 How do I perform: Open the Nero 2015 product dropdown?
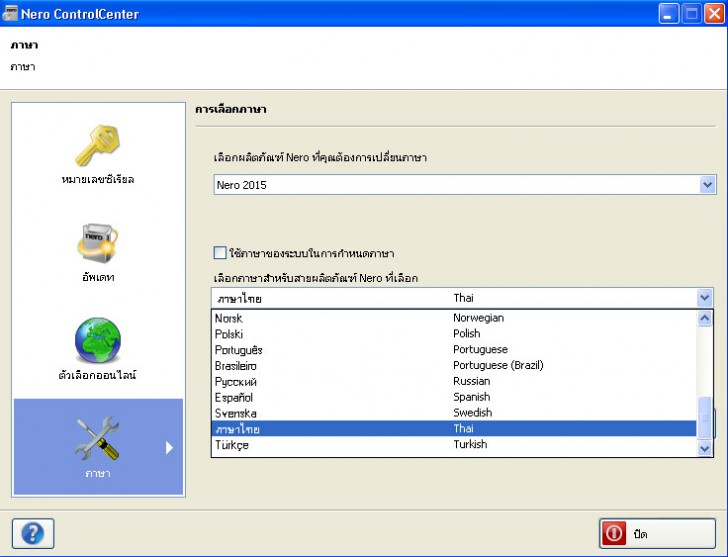465,185
